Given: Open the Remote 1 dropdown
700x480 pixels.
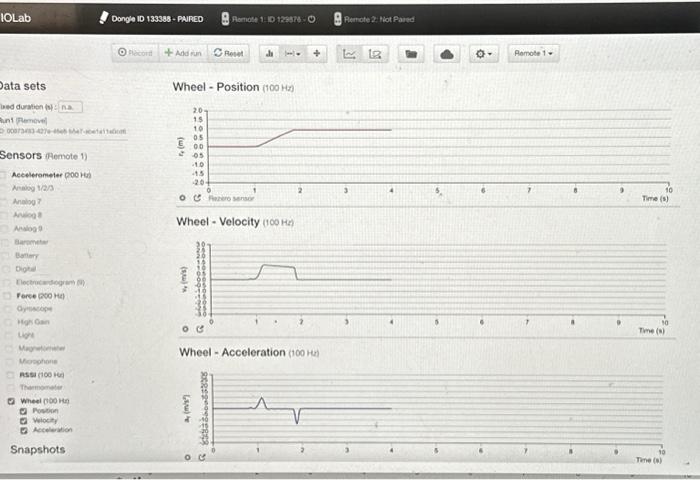Looking at the screenshot, I should click(x=533, y=53).
